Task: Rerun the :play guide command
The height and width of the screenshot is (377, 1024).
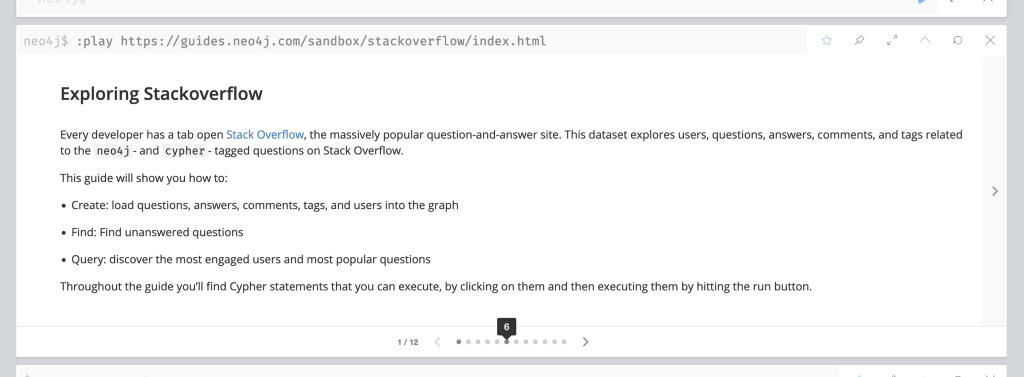Action: coord(957,41)
